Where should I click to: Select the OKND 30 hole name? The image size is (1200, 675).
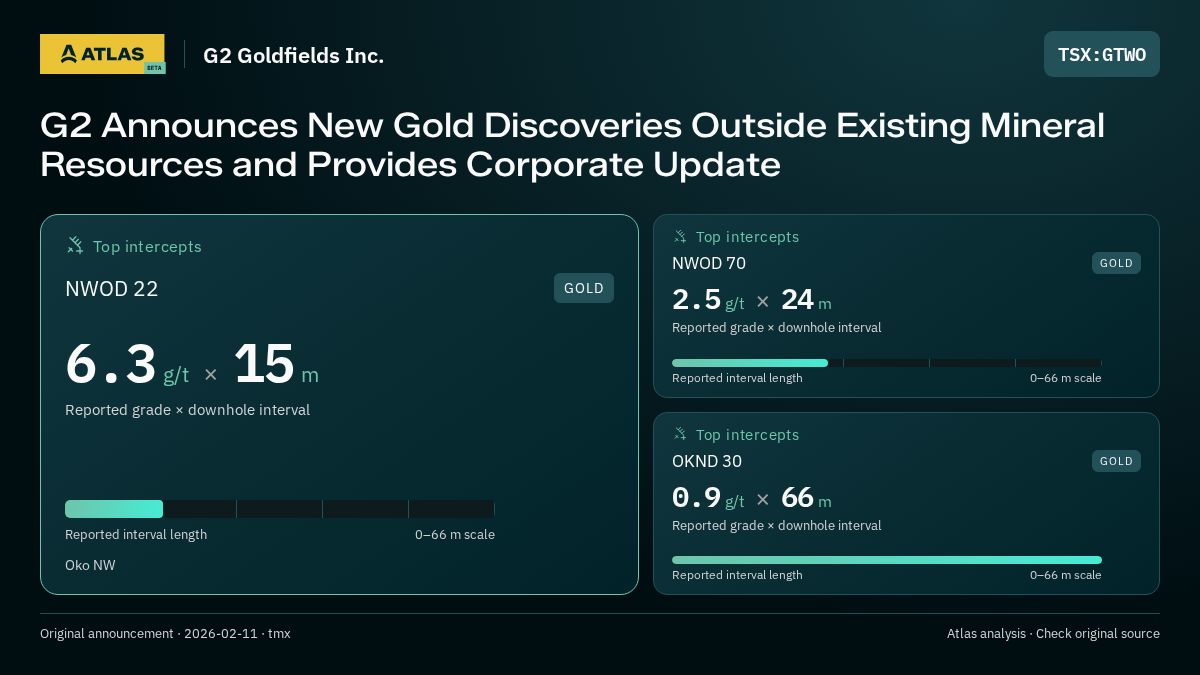(x=707, y=461)
